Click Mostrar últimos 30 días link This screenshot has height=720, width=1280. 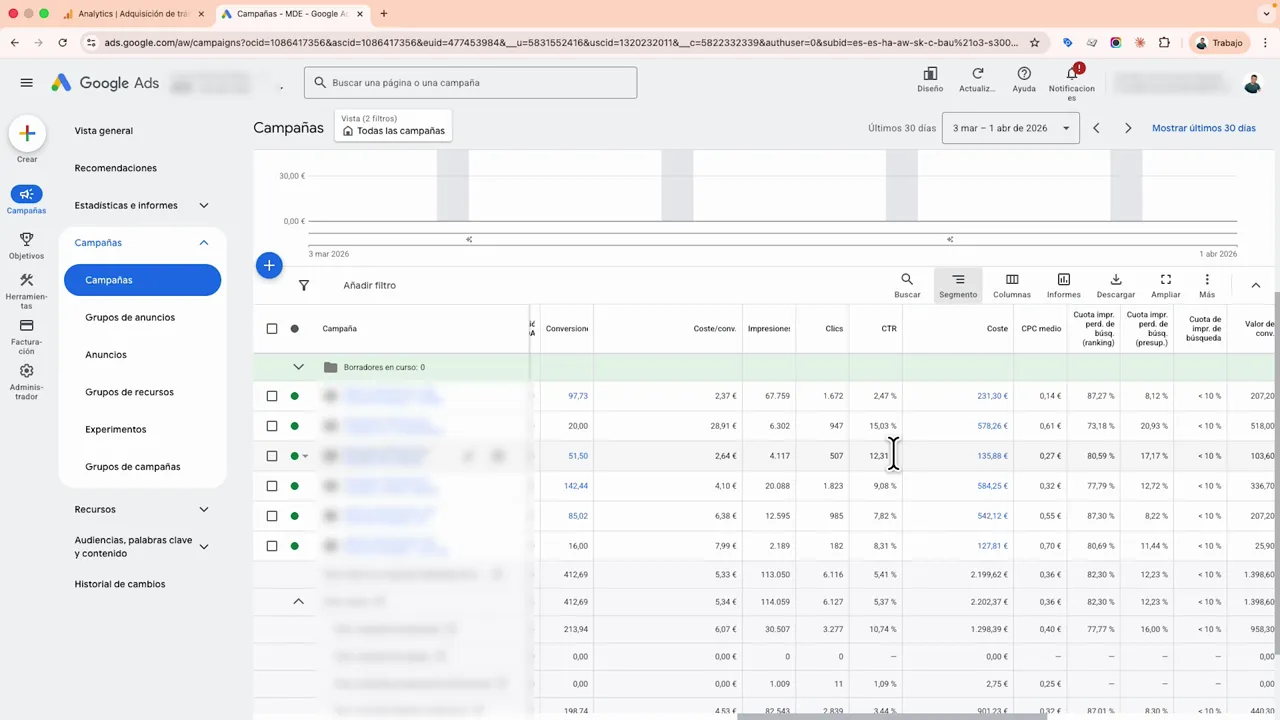(x=1204, y=128)
